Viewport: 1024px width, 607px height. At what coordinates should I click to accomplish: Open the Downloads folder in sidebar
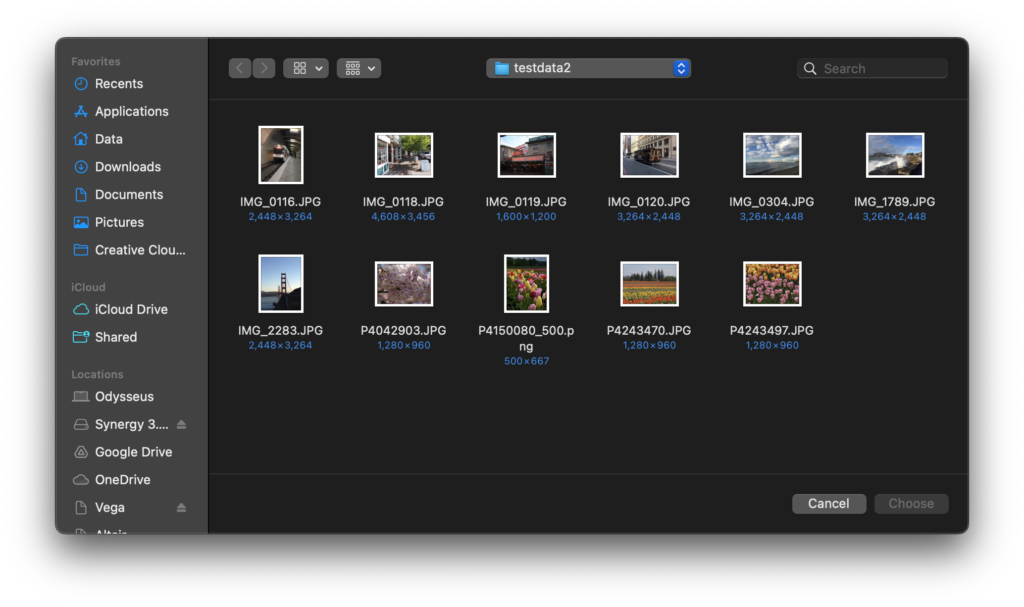coord(127,167)
